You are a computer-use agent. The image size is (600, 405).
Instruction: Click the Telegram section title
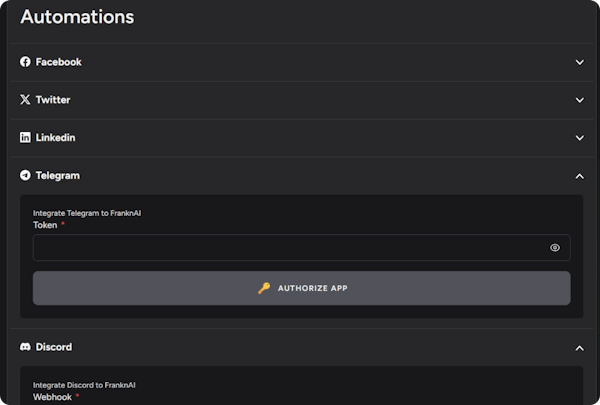click(x=57, y=175)
